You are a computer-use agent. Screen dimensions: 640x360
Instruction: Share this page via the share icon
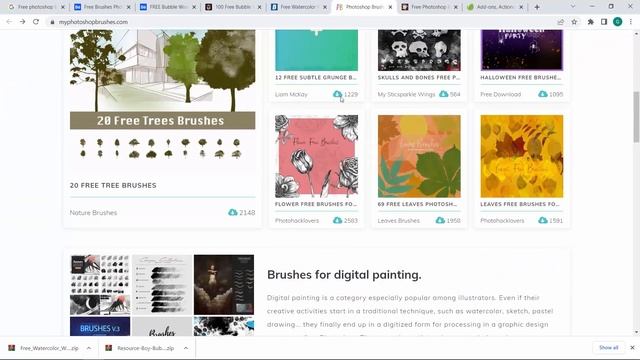click(560, 22)
